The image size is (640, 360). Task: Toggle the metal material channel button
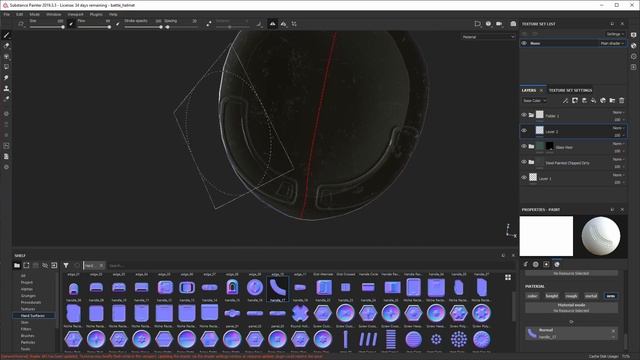[591, 296]
